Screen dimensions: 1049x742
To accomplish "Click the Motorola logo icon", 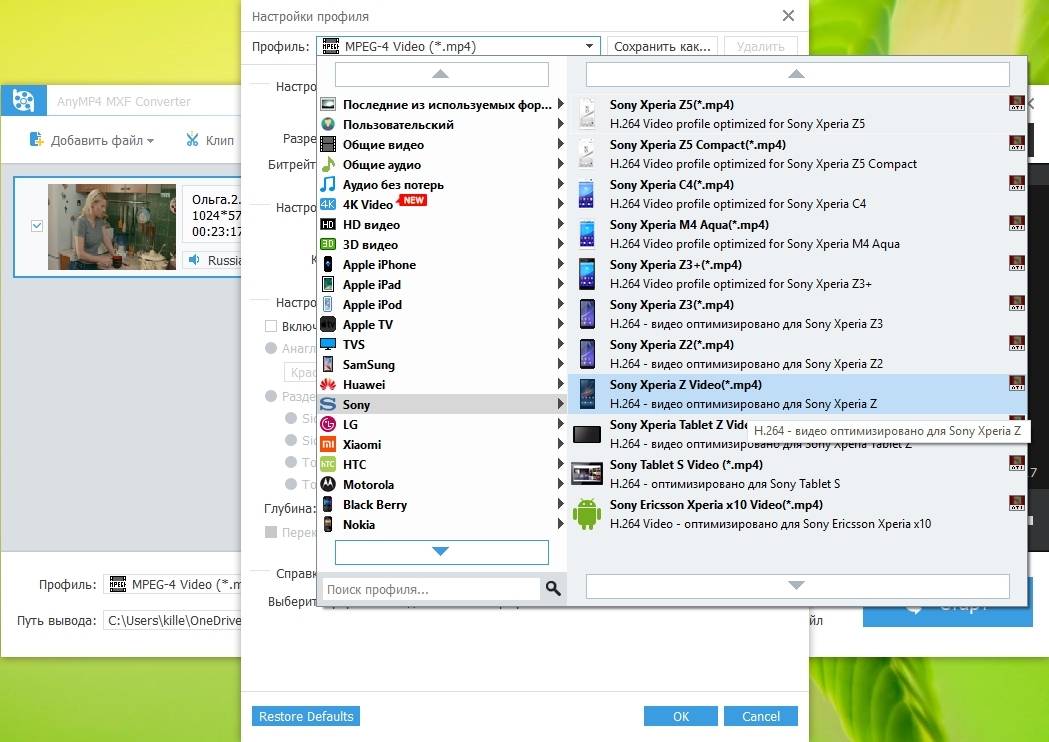I will pyautogui.click(x=328, y=484).
